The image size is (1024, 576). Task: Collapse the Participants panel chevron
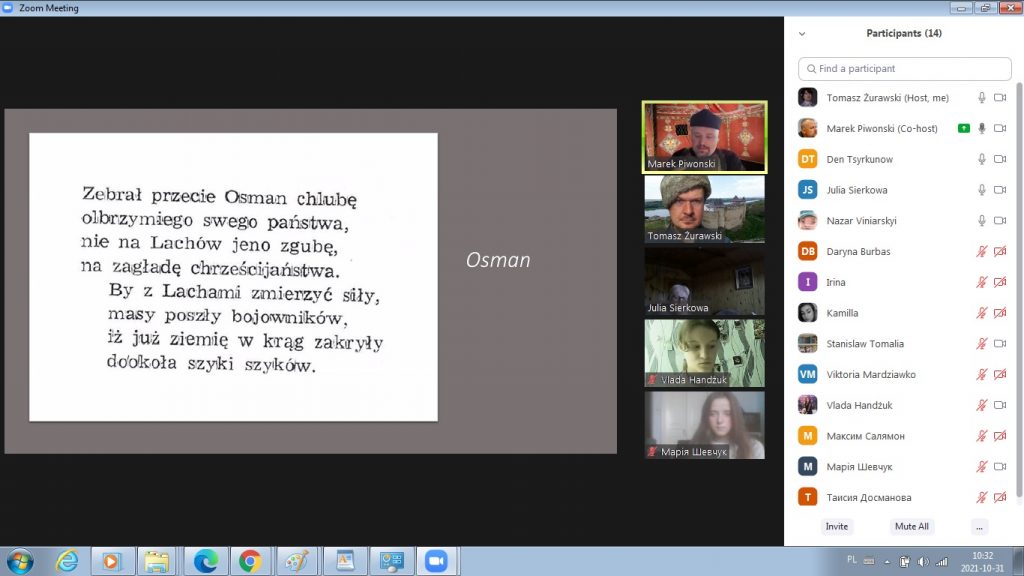[802, 33]
